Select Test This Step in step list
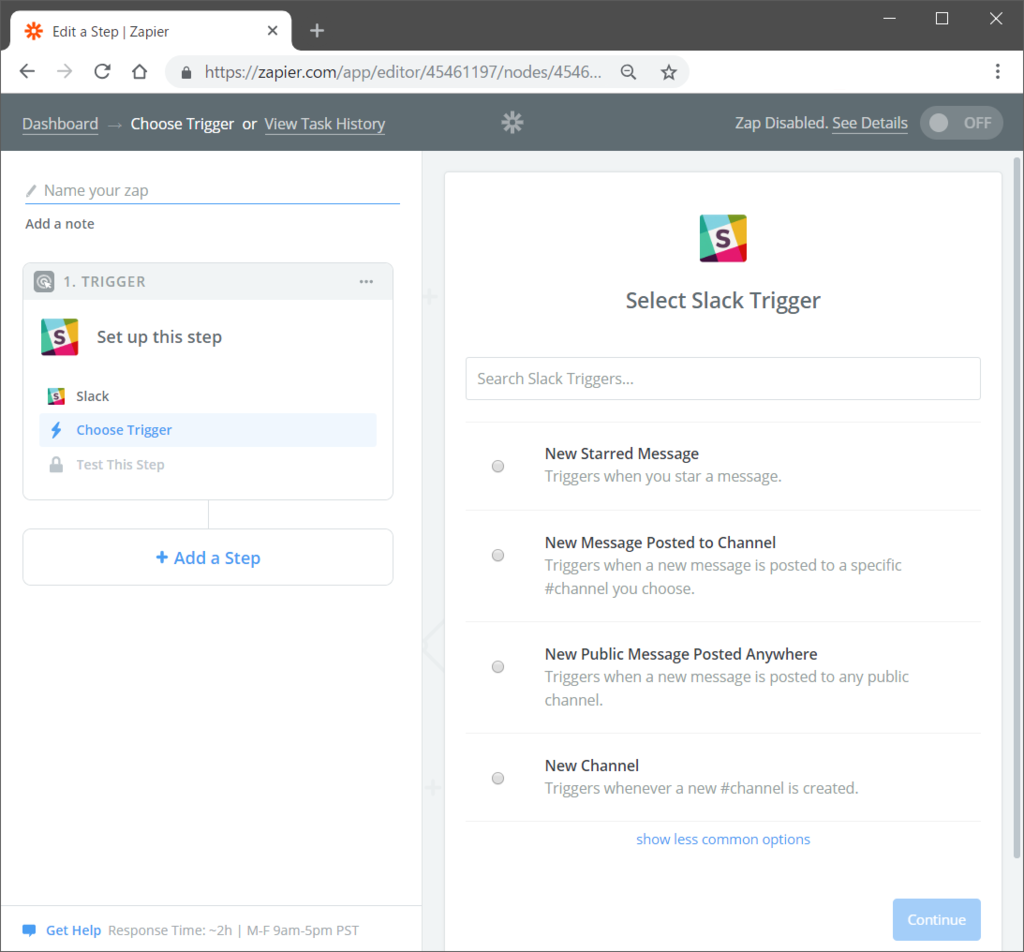 click(x=208, y=464)
